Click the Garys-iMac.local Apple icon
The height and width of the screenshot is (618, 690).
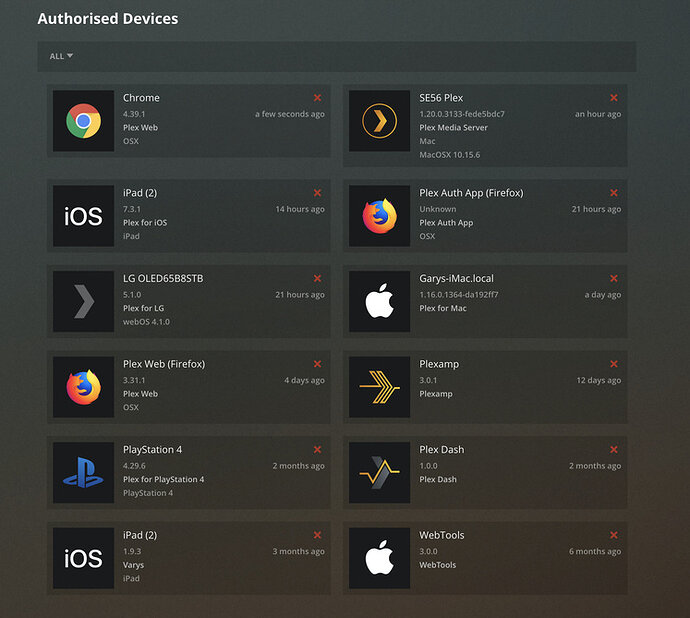[379, 302]
